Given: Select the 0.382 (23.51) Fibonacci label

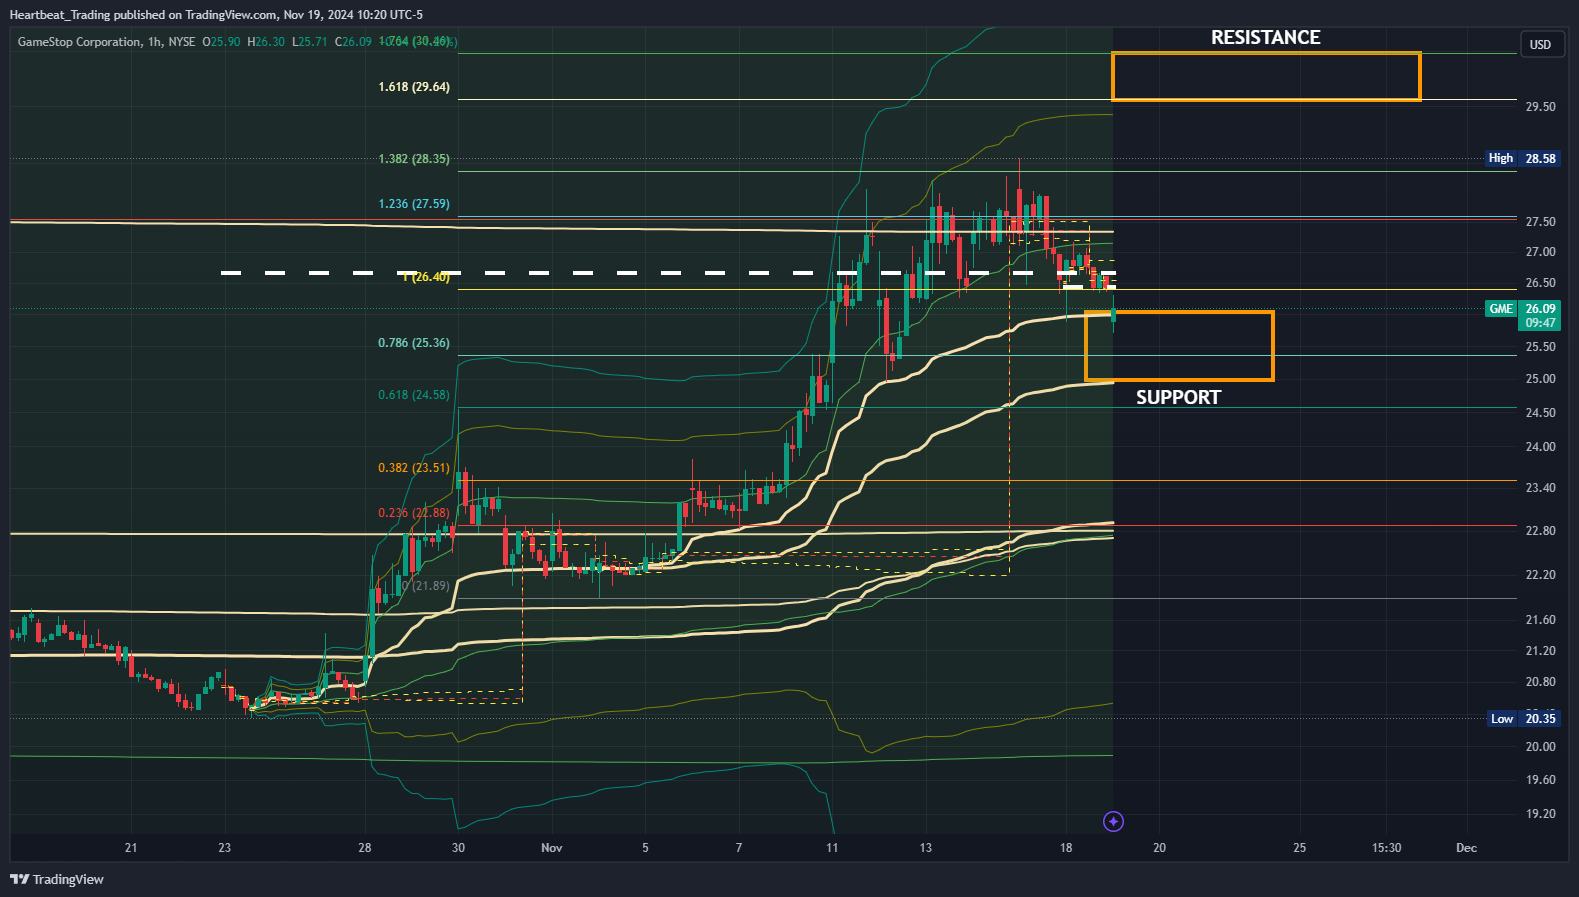Looking at the screenshot, I should pos(414,468).
